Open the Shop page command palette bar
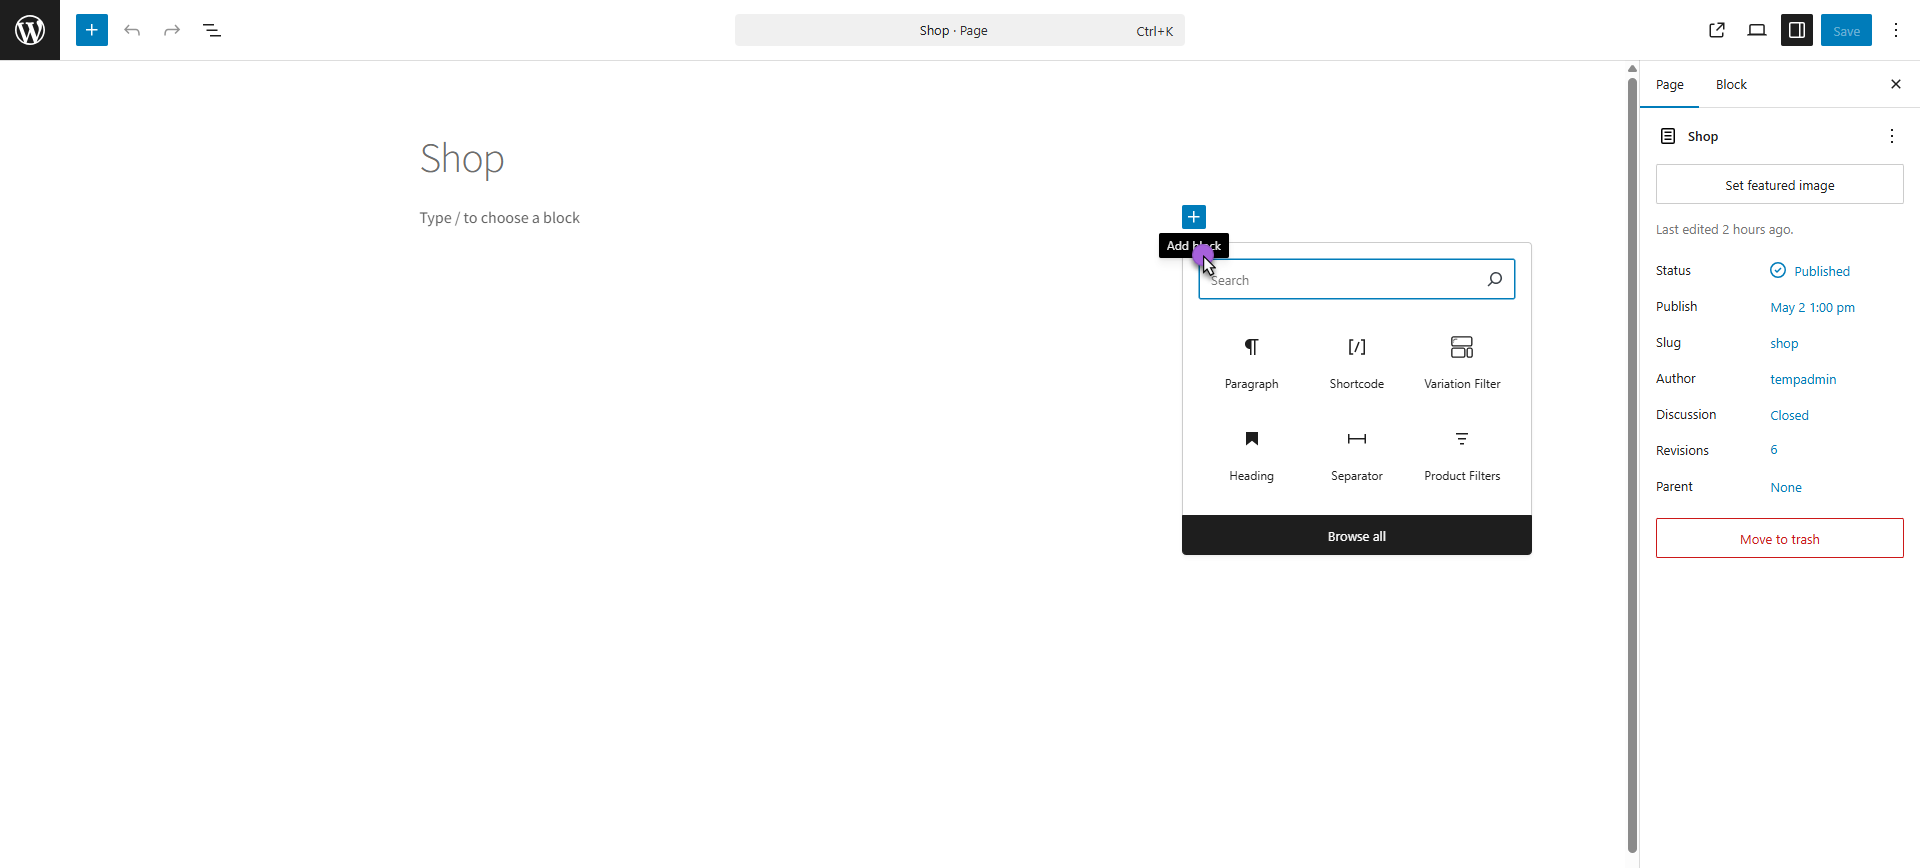 (x=959, y=30)
